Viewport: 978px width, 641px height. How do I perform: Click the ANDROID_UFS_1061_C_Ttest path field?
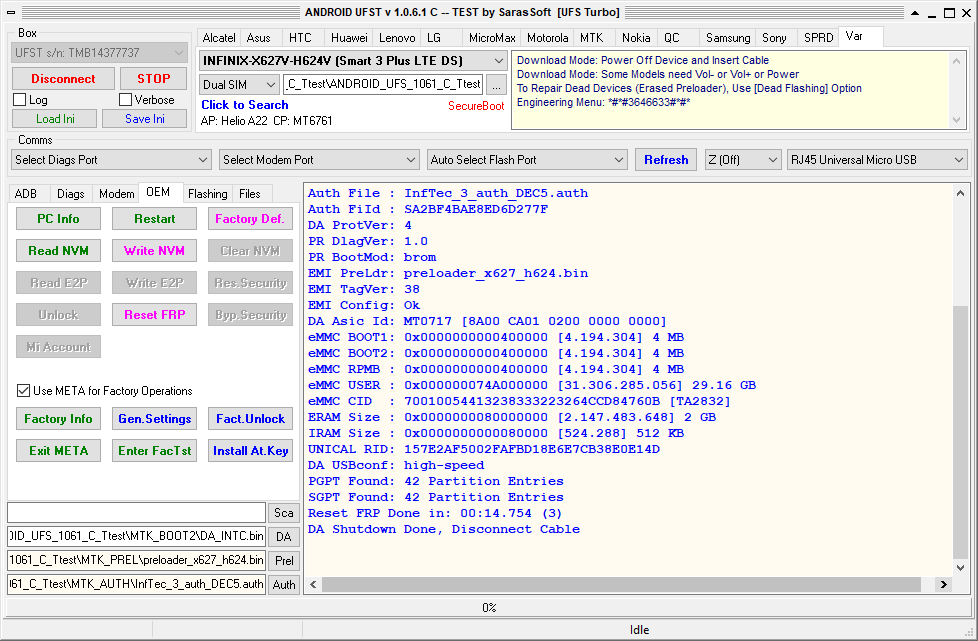(x=384, y=84)
